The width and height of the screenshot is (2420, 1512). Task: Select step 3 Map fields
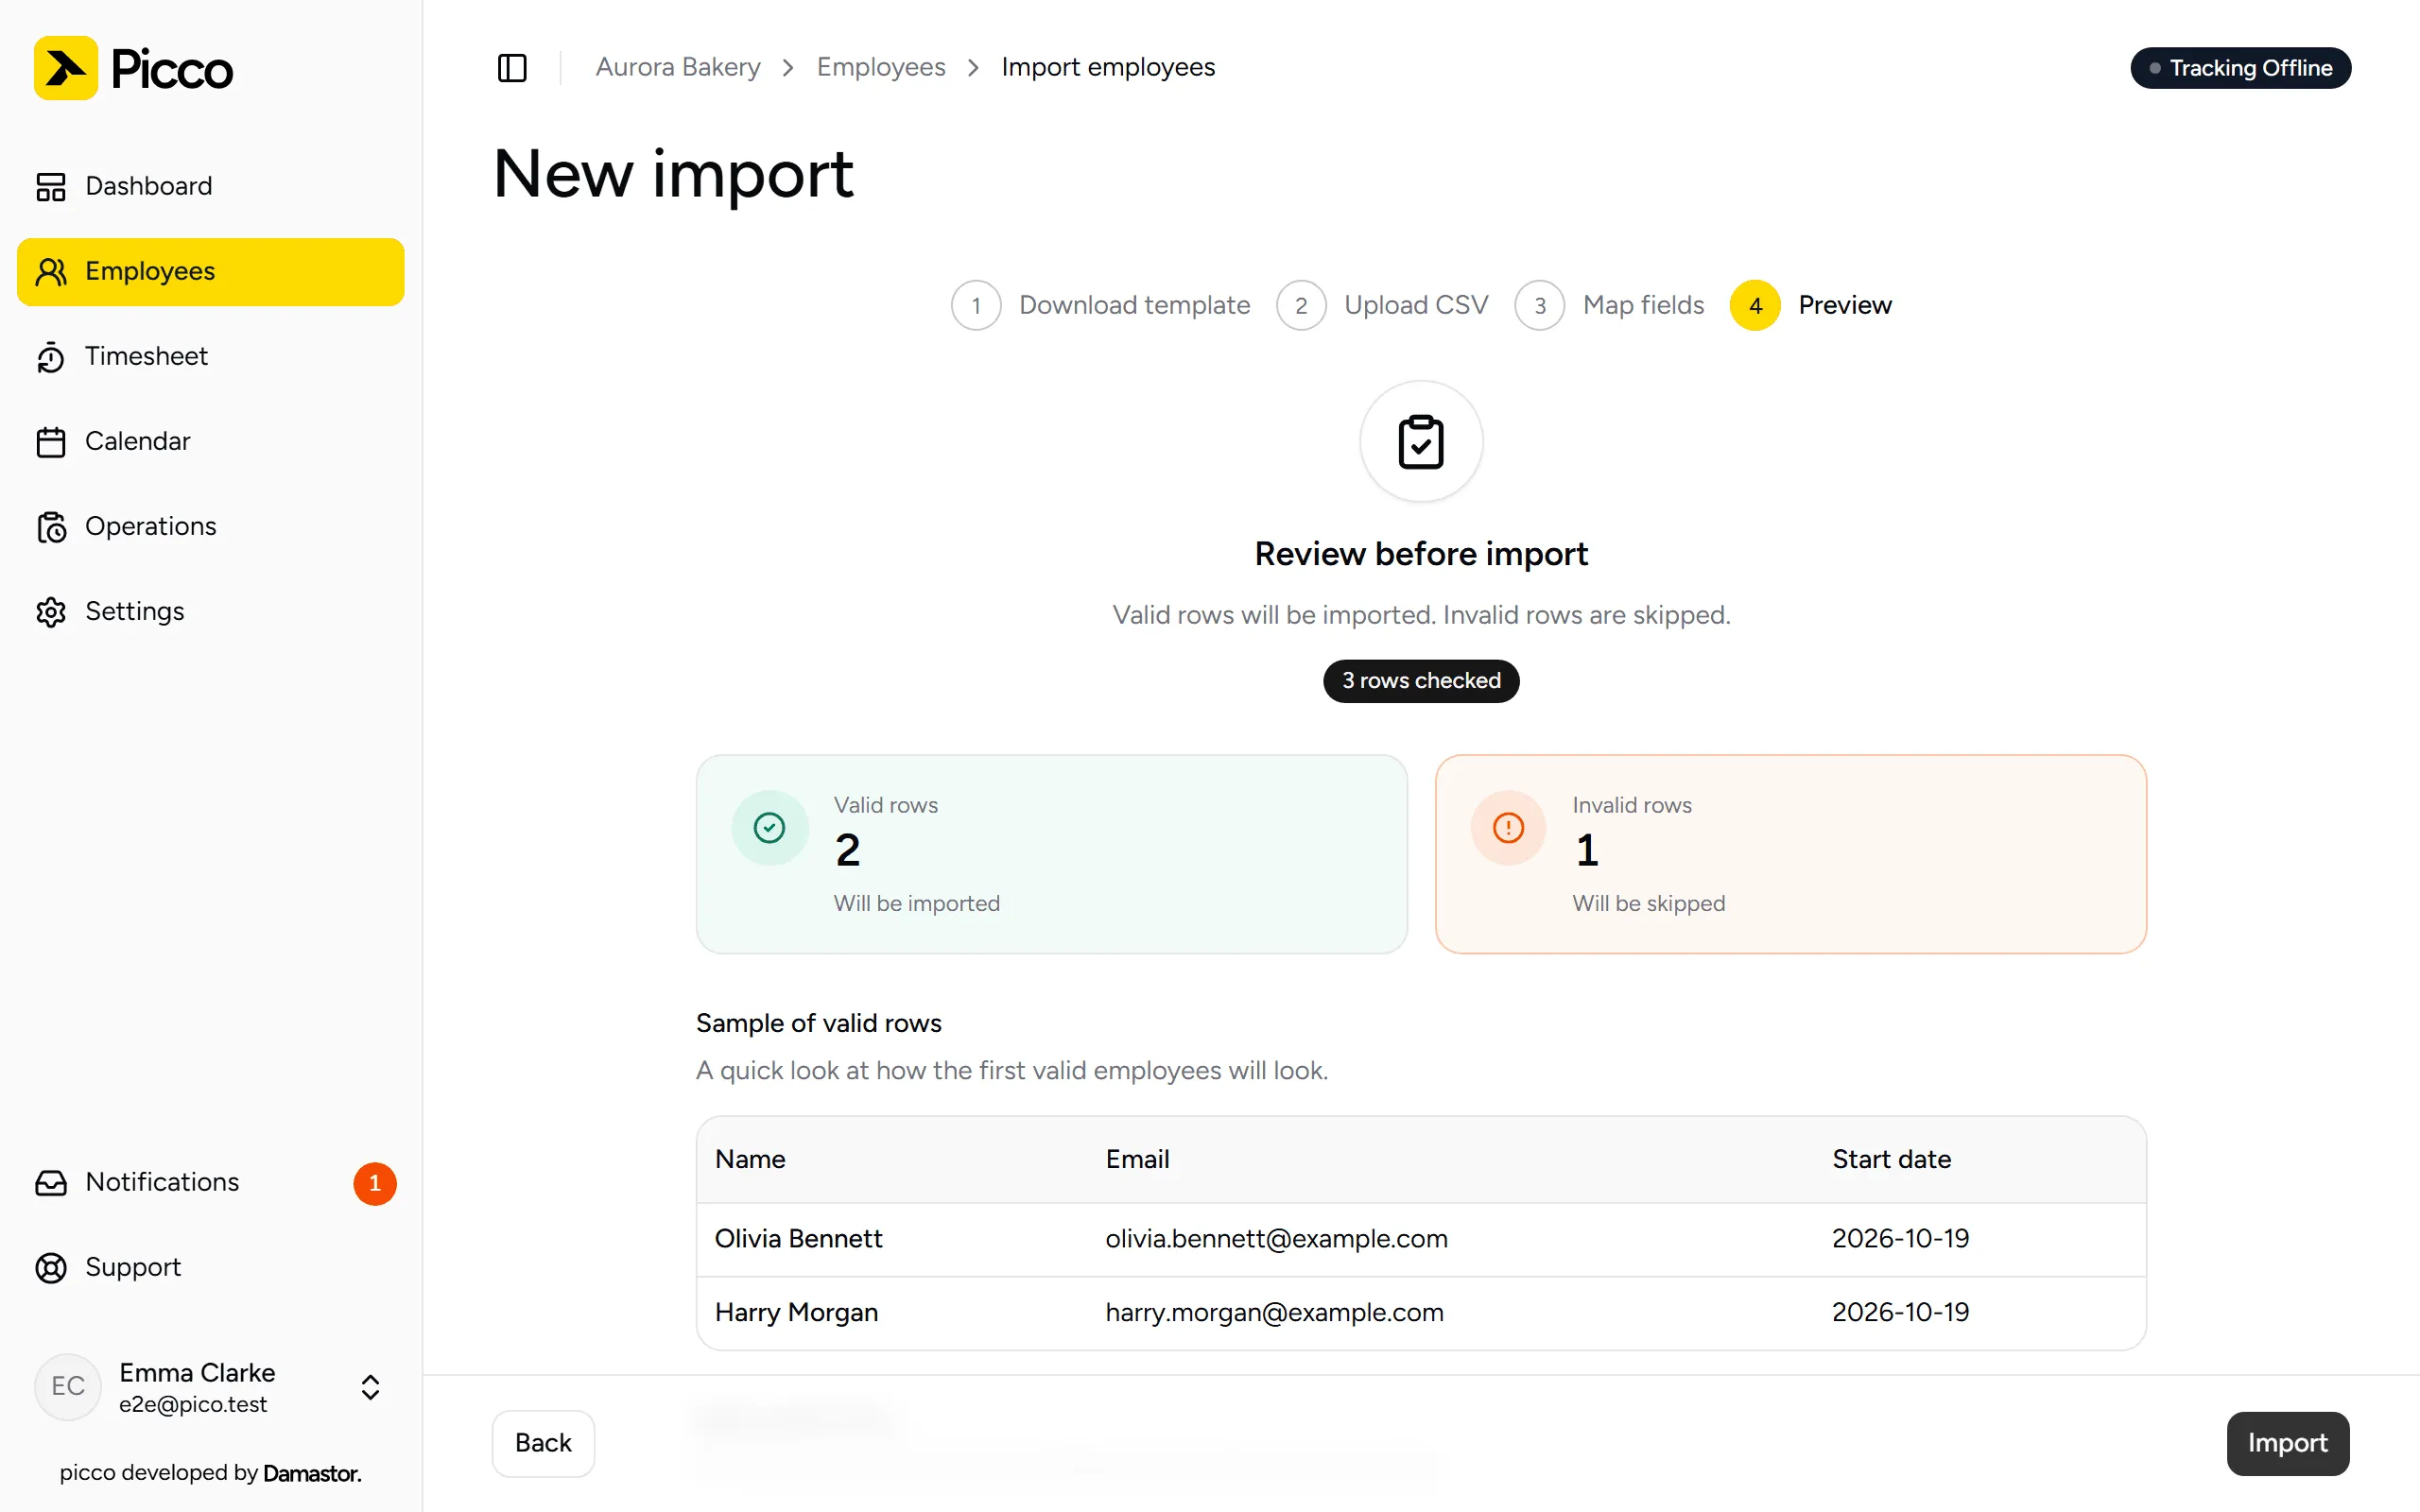(1610, 305)
